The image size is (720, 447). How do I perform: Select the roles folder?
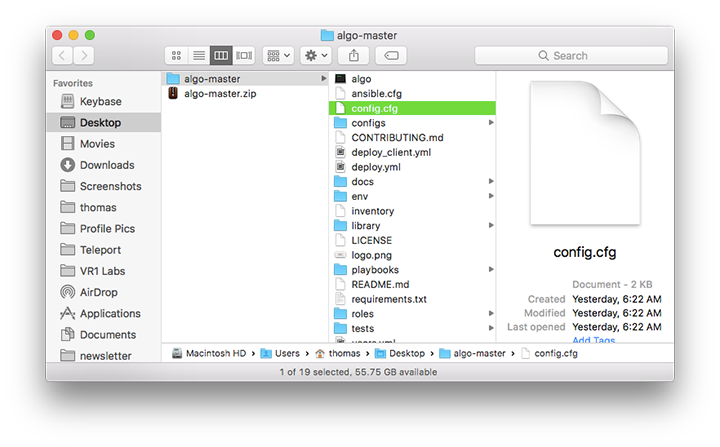[412, 314]
